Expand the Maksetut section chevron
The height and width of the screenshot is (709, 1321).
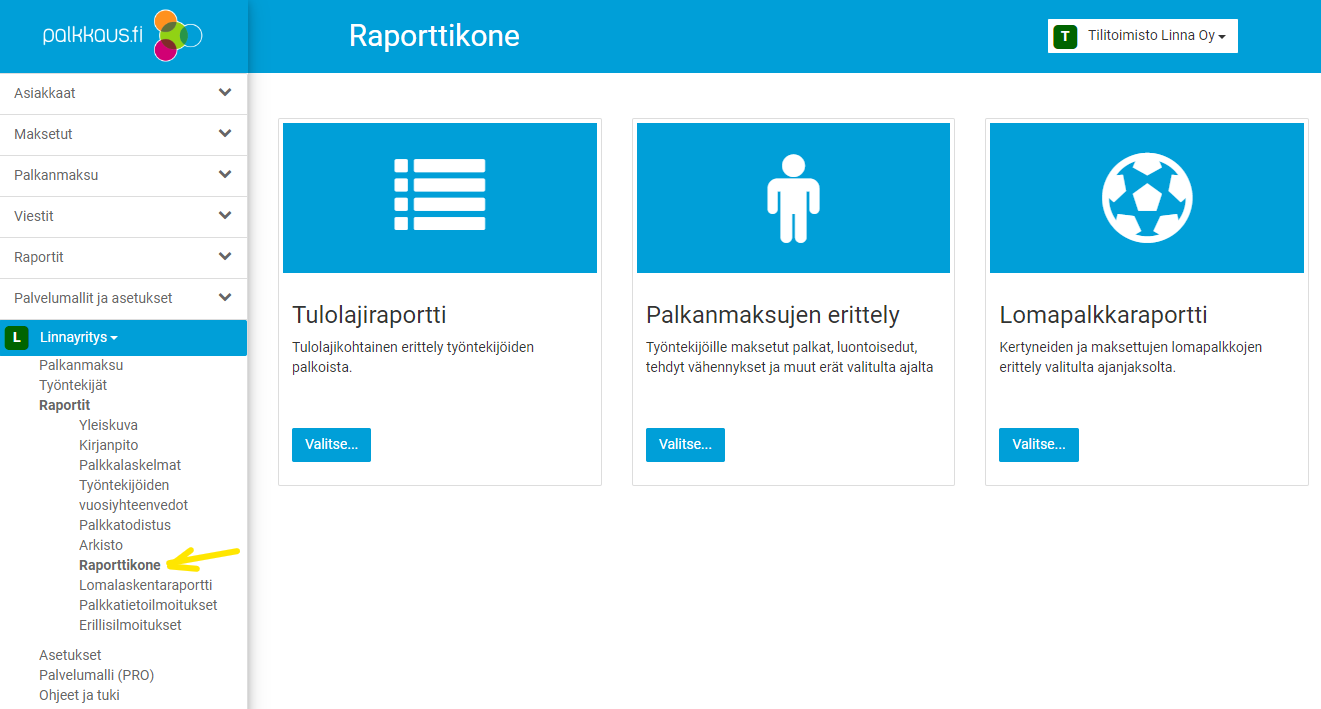[x=225, y=133]
